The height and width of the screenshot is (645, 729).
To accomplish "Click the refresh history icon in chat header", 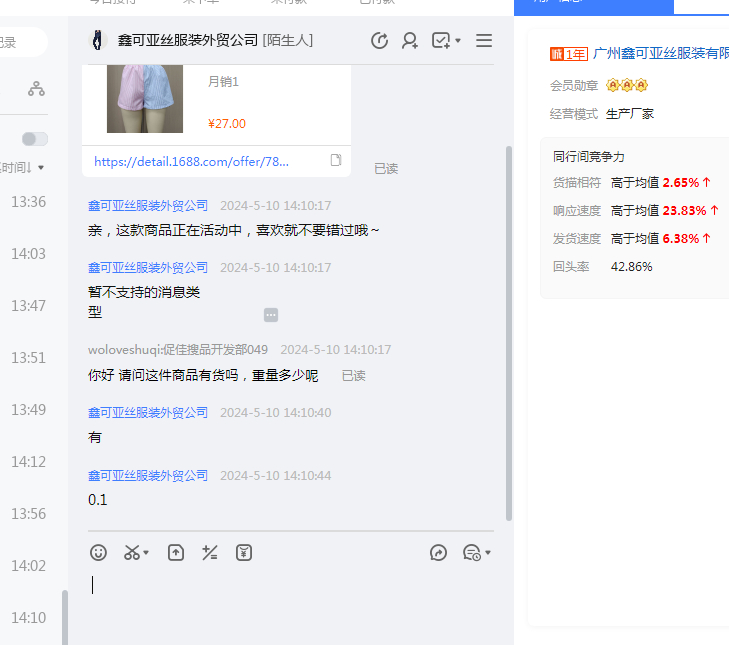I will click(x=379, y=41).
